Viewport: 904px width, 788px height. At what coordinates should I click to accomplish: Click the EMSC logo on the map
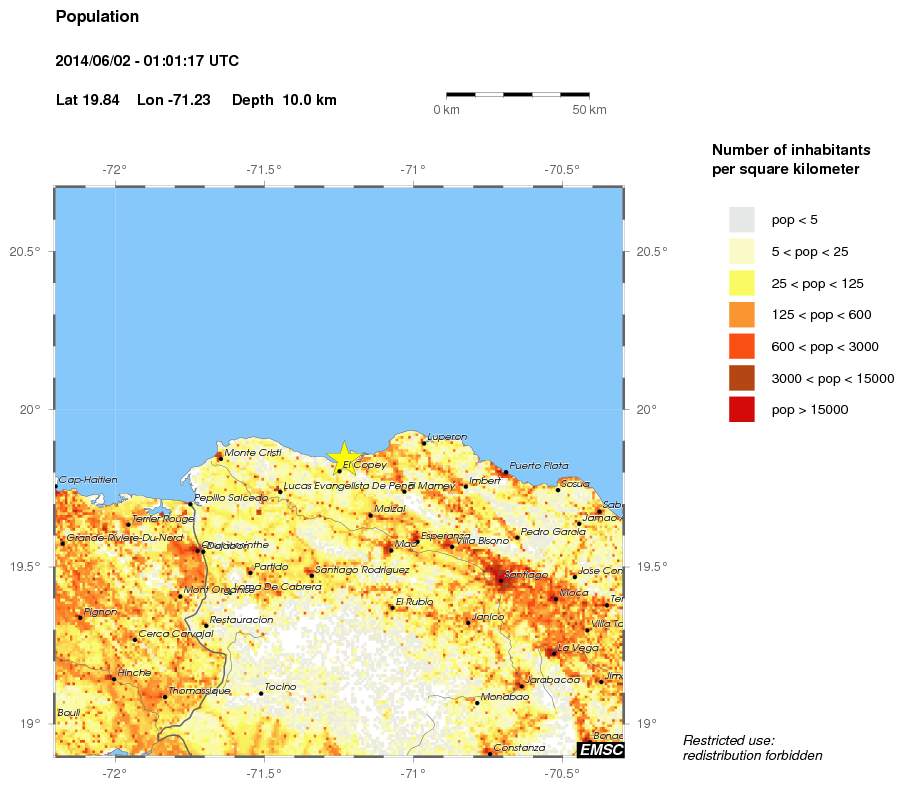coord(601,750)
